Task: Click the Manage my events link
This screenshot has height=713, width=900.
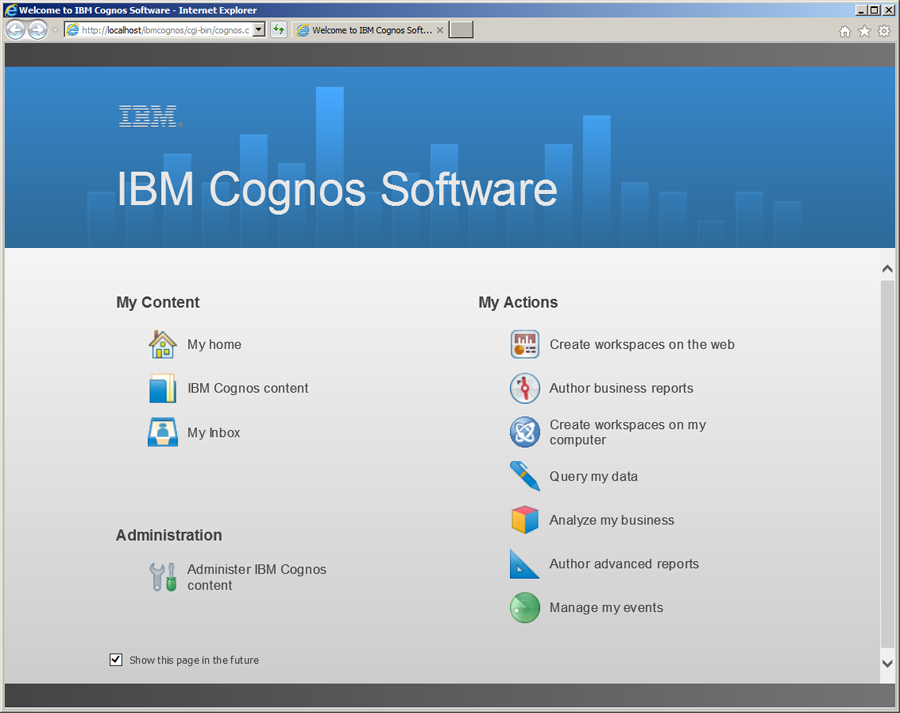Action: point(606,607)
